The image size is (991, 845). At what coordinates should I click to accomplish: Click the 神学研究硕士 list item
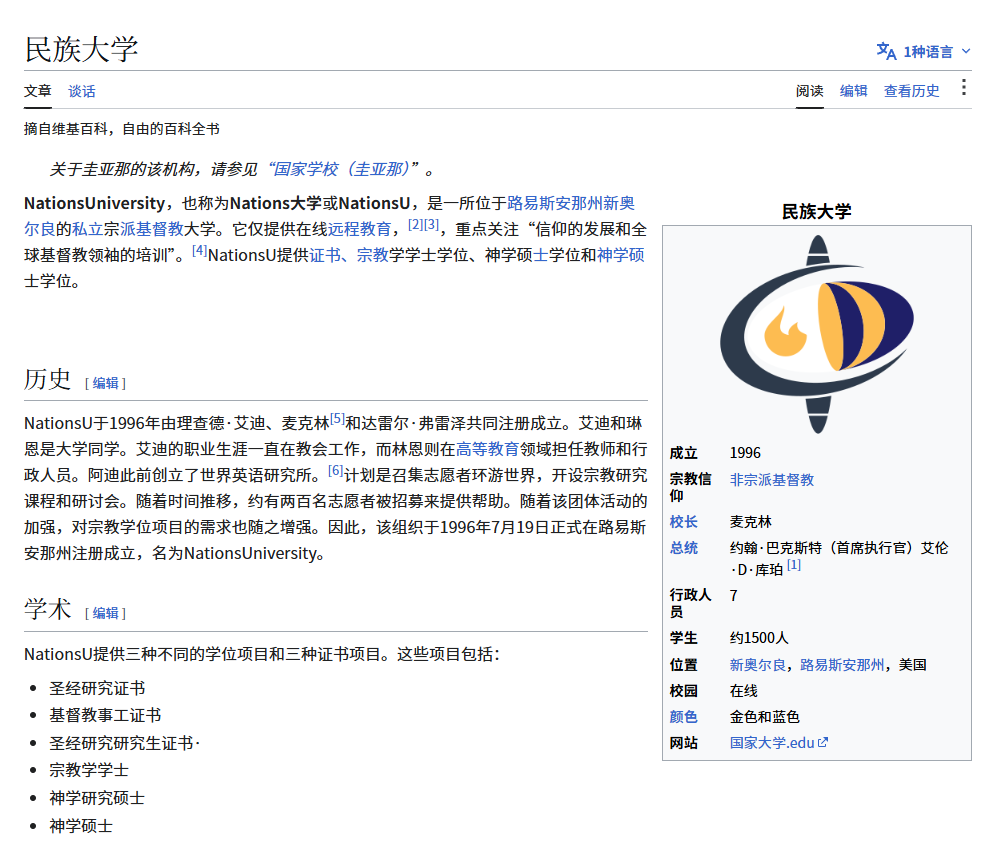click(x=97, y=798)
